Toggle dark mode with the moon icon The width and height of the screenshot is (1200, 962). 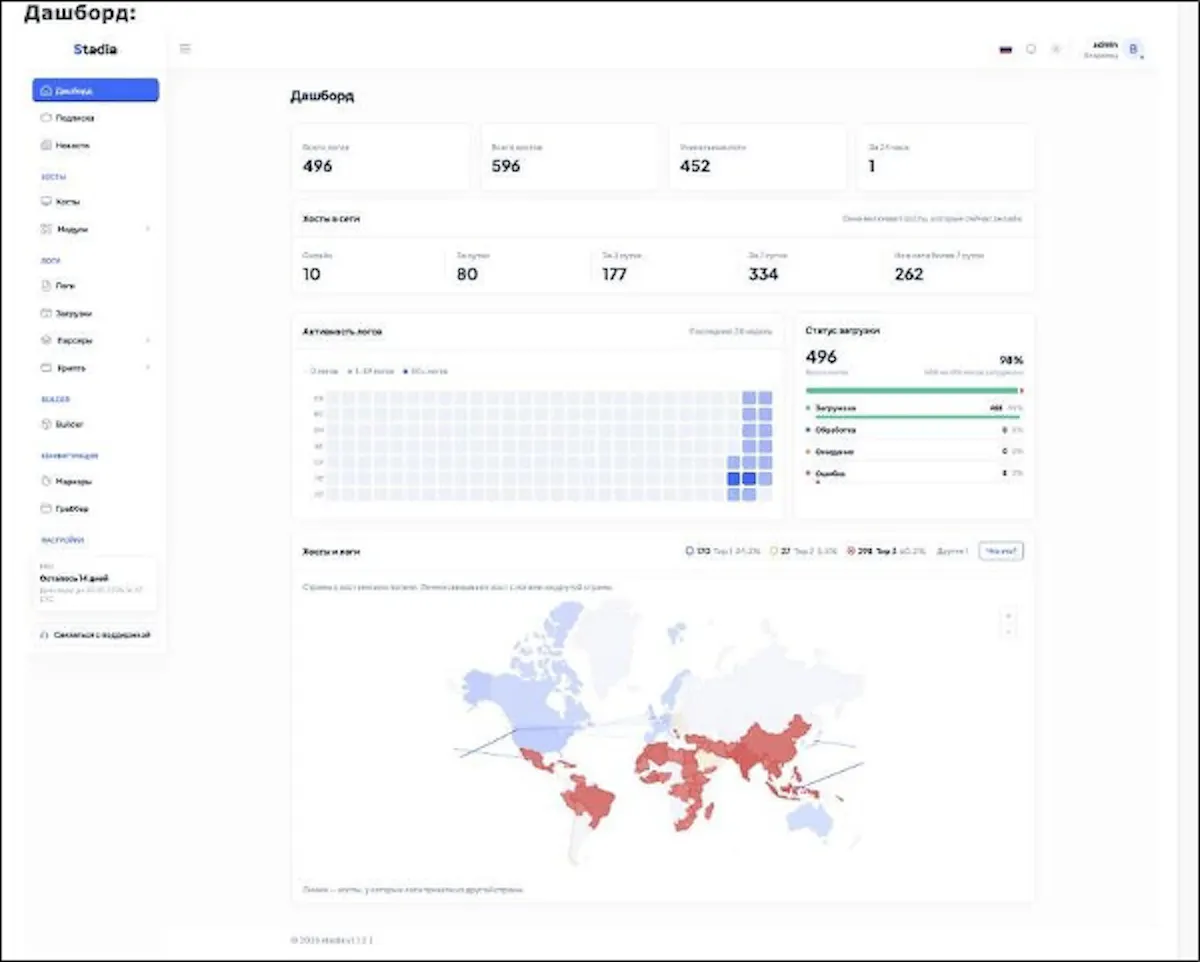1031,49
